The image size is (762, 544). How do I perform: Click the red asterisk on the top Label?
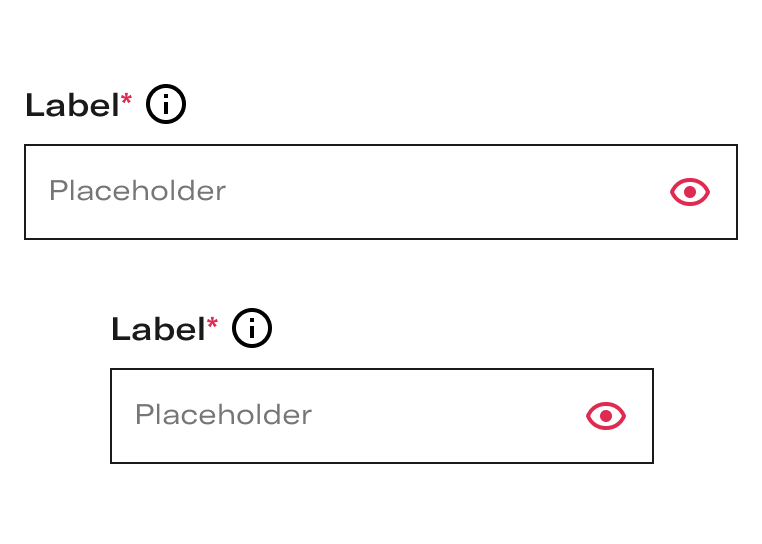126,100
